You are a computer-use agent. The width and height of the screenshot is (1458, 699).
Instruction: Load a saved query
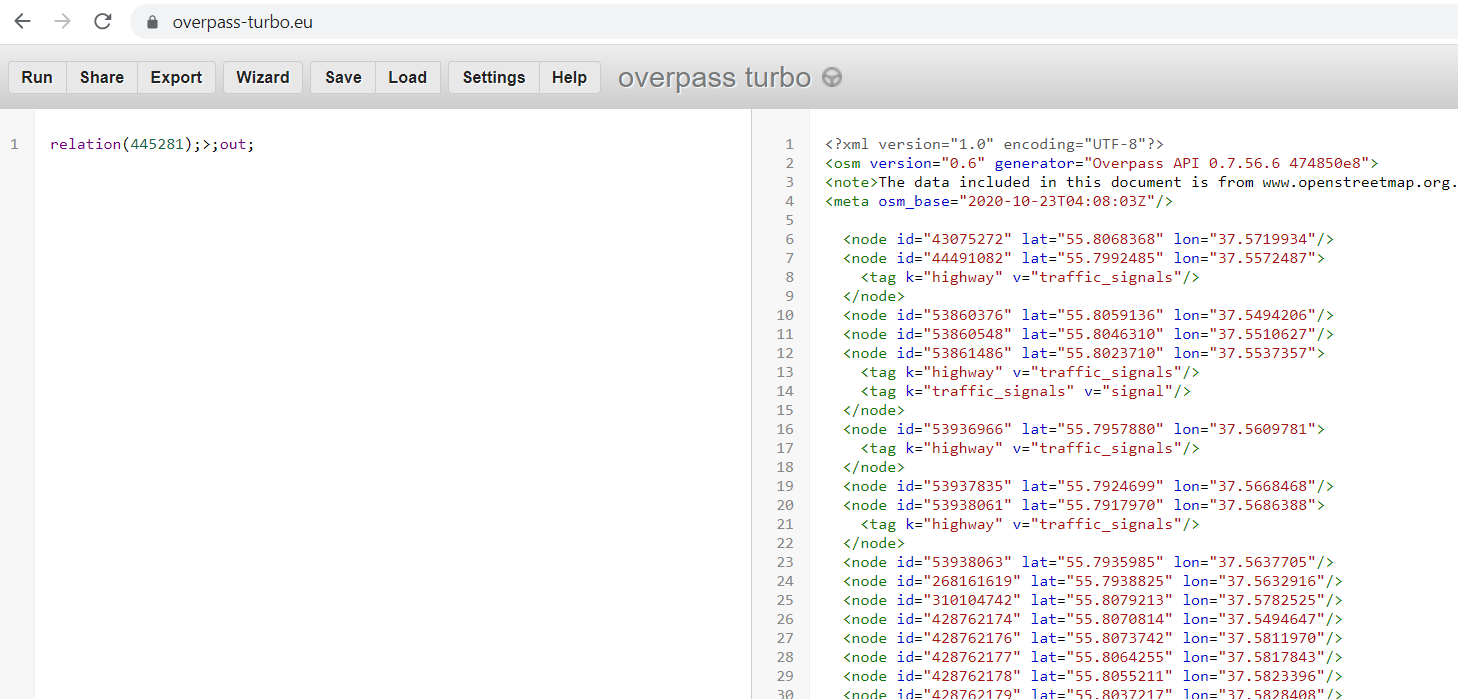click(408, 77)
